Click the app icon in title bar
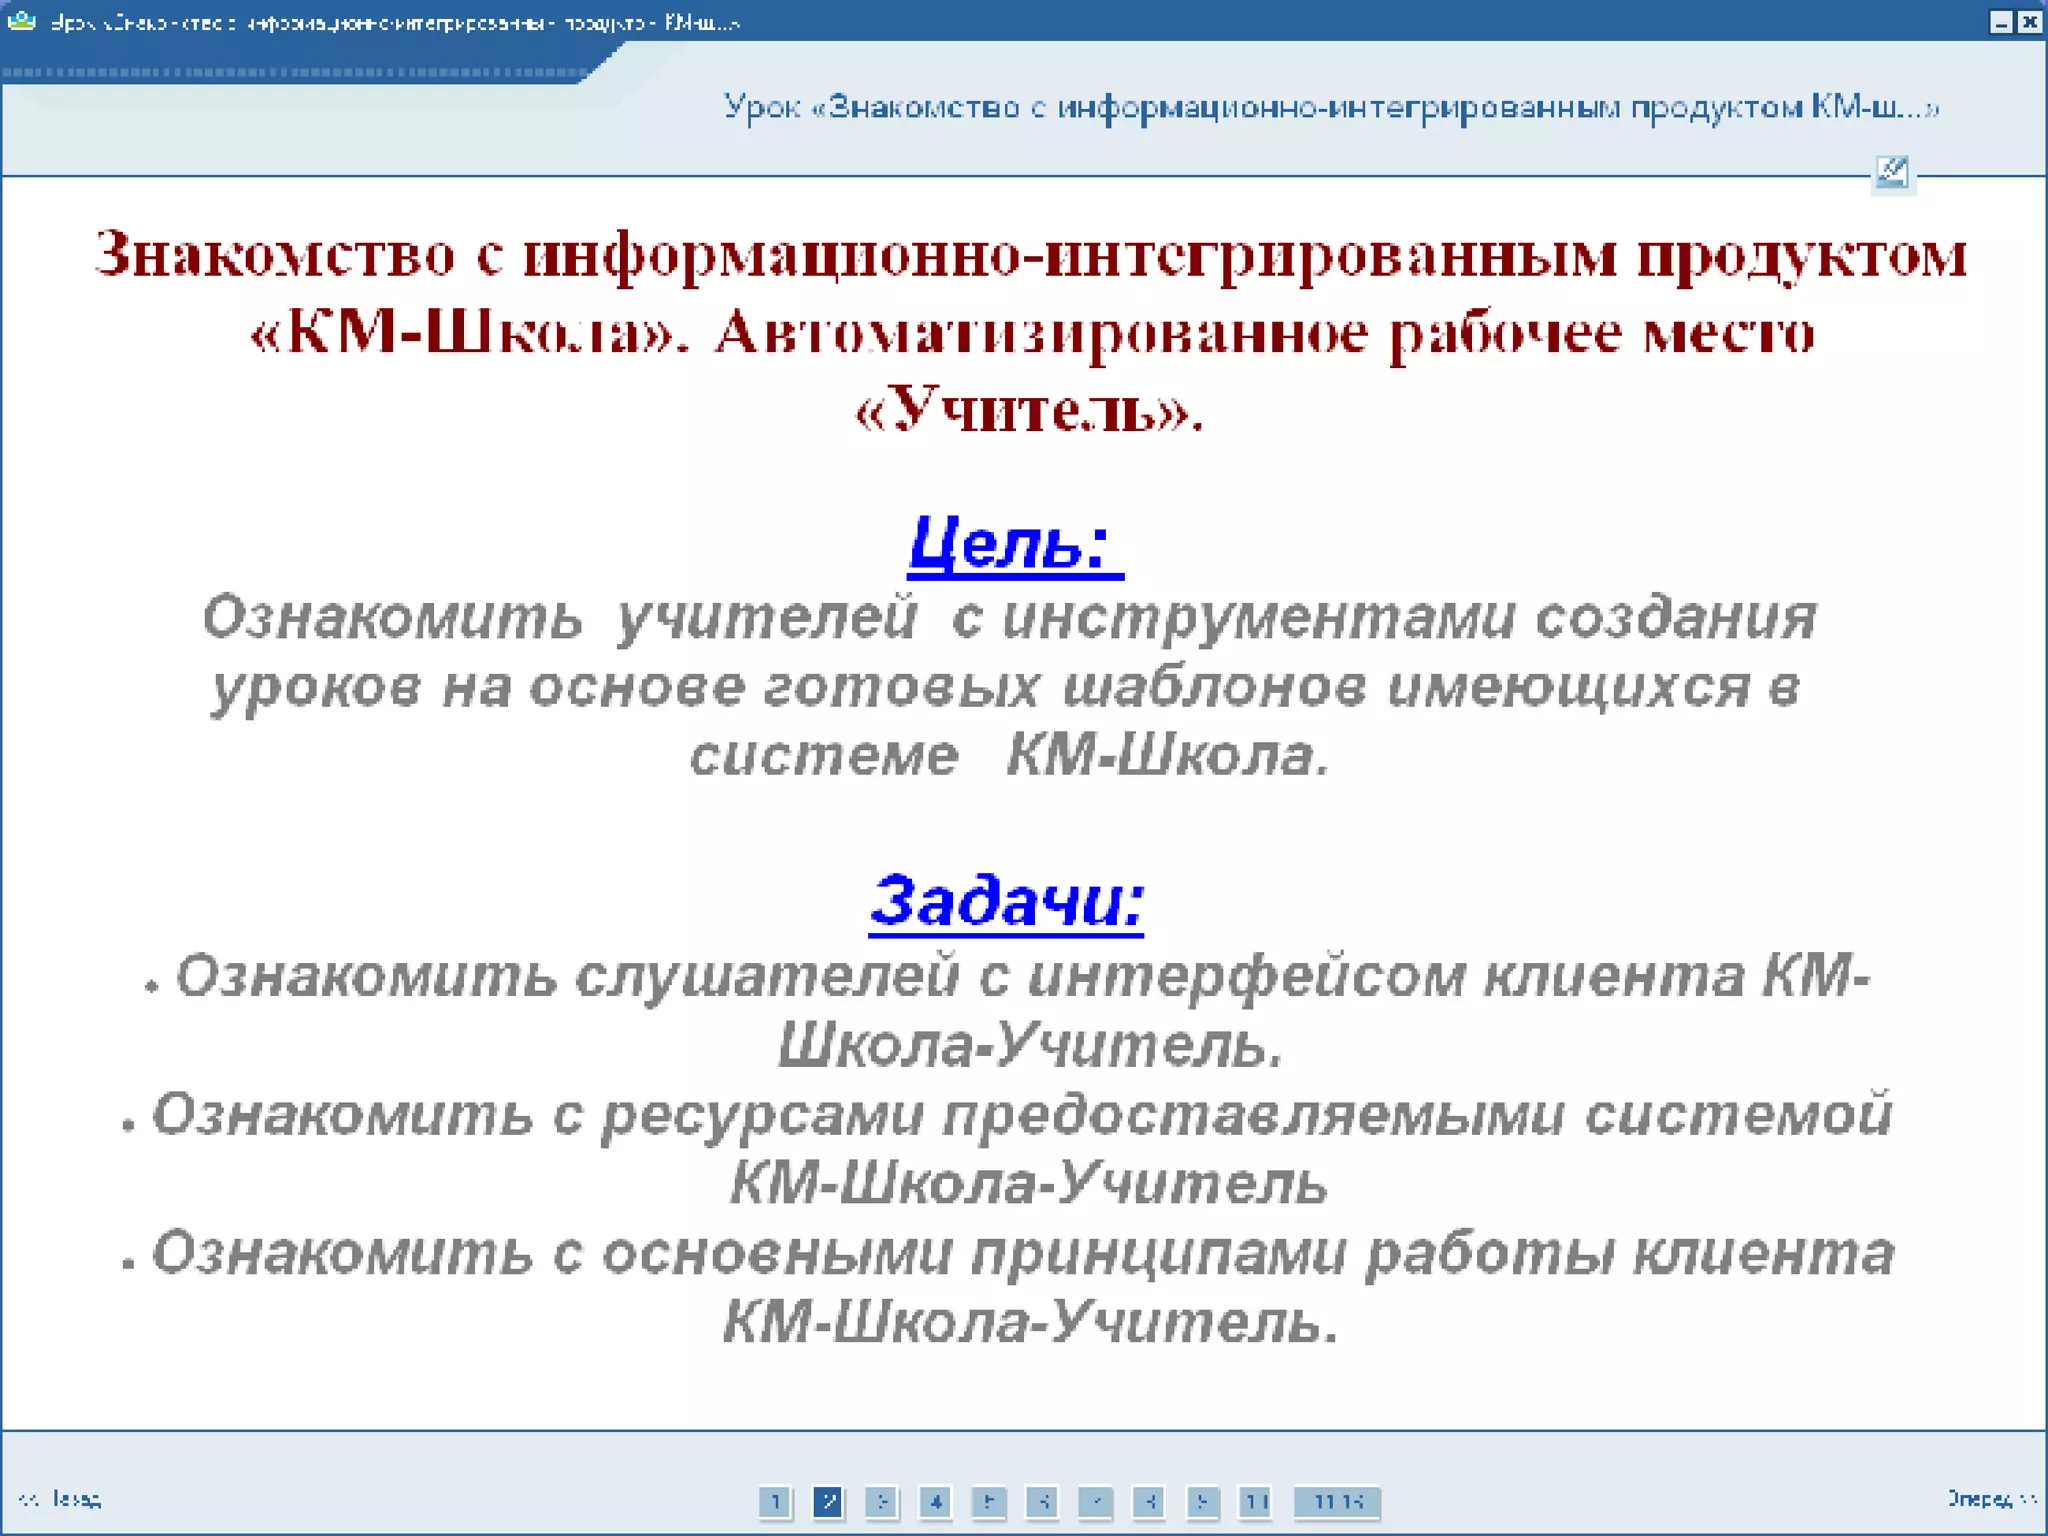Viewport: 2048px width, 1536px height. 21,21
